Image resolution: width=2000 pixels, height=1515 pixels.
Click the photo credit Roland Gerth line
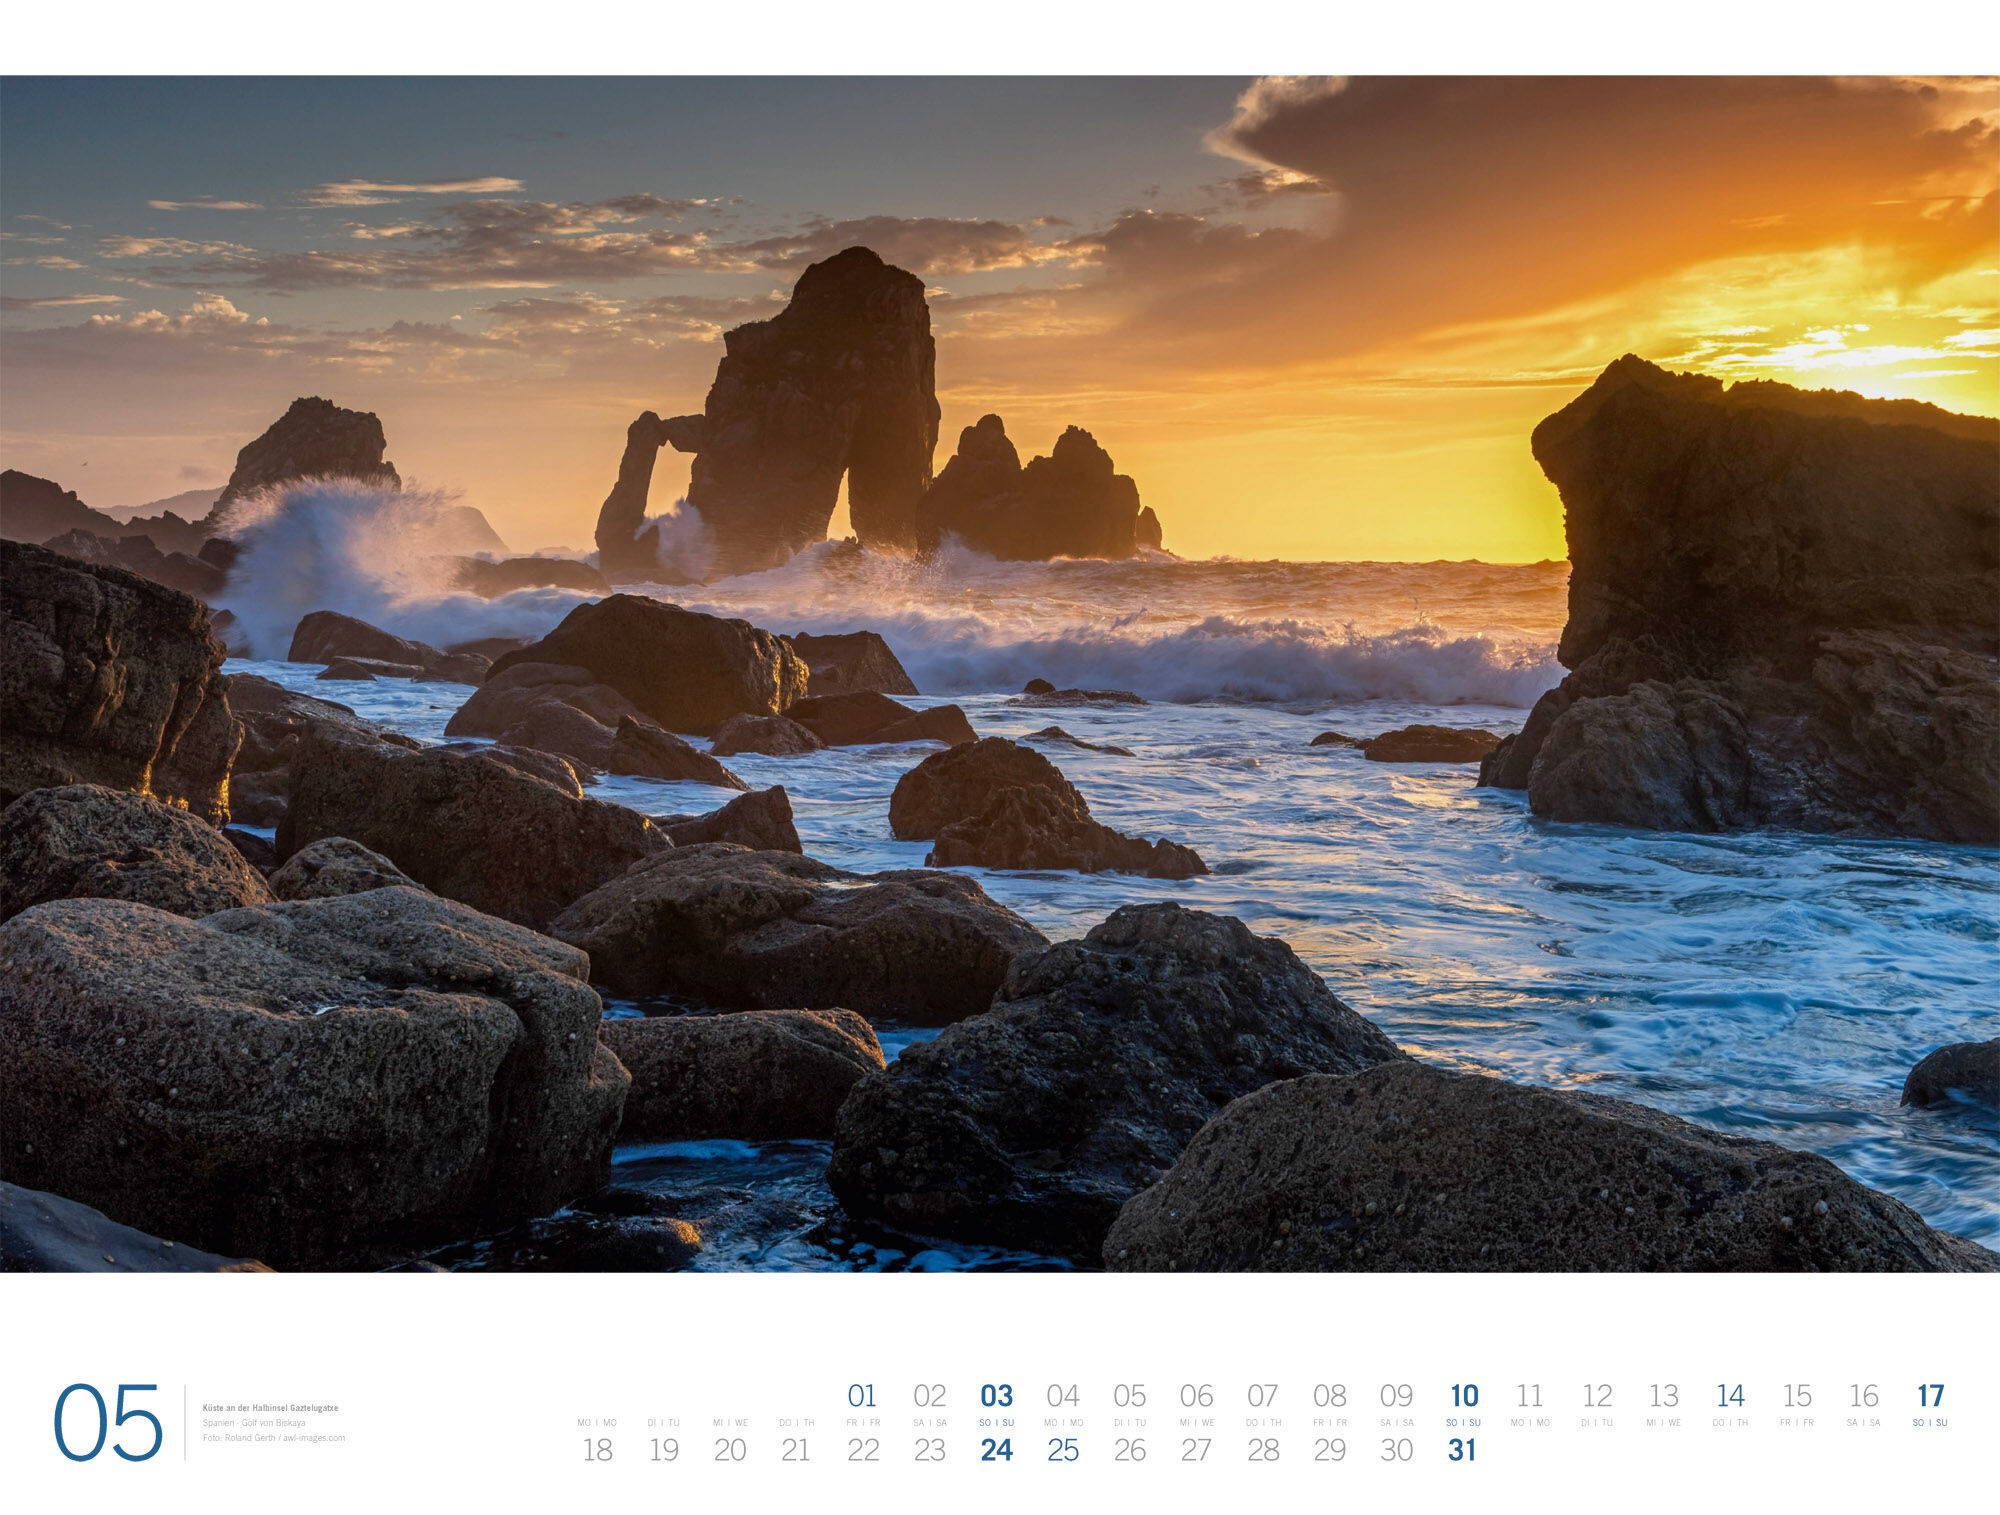tap(273, 1438)
